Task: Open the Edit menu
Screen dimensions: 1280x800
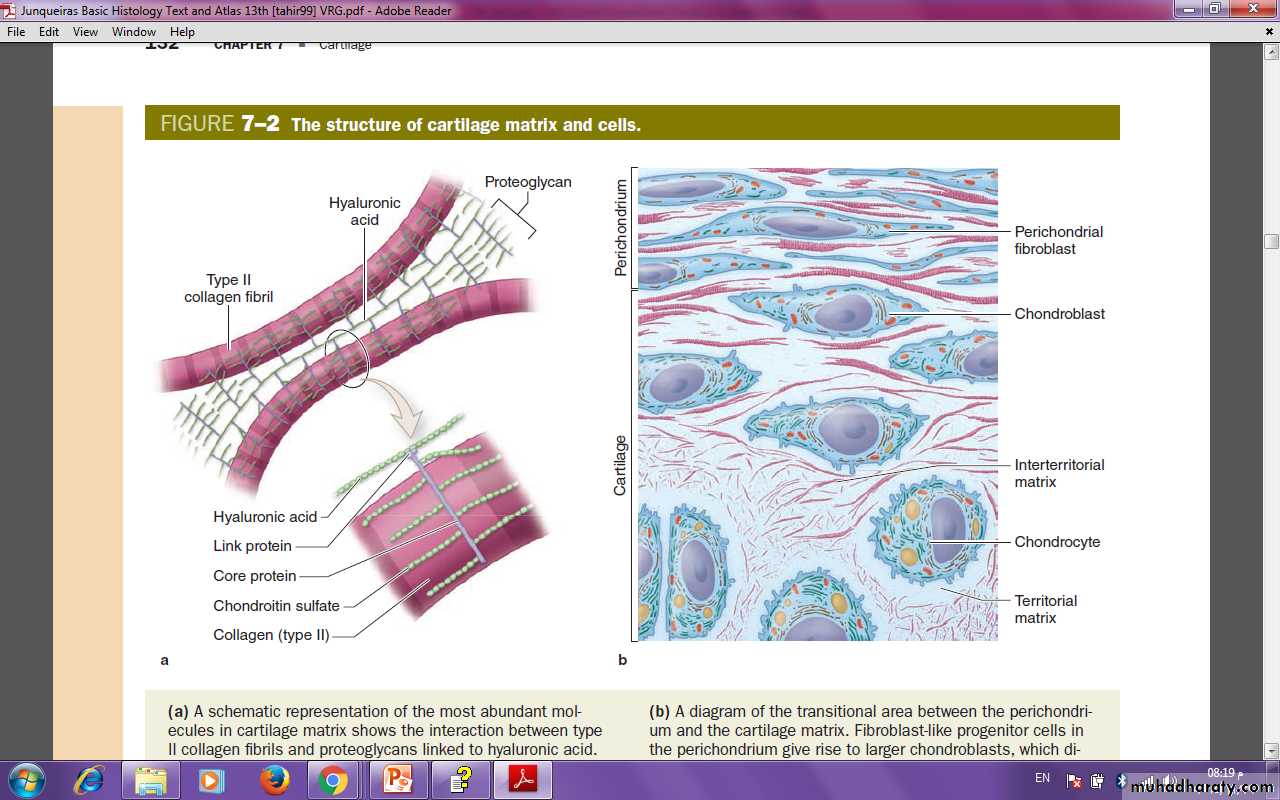Action: [x=49, y=32]
